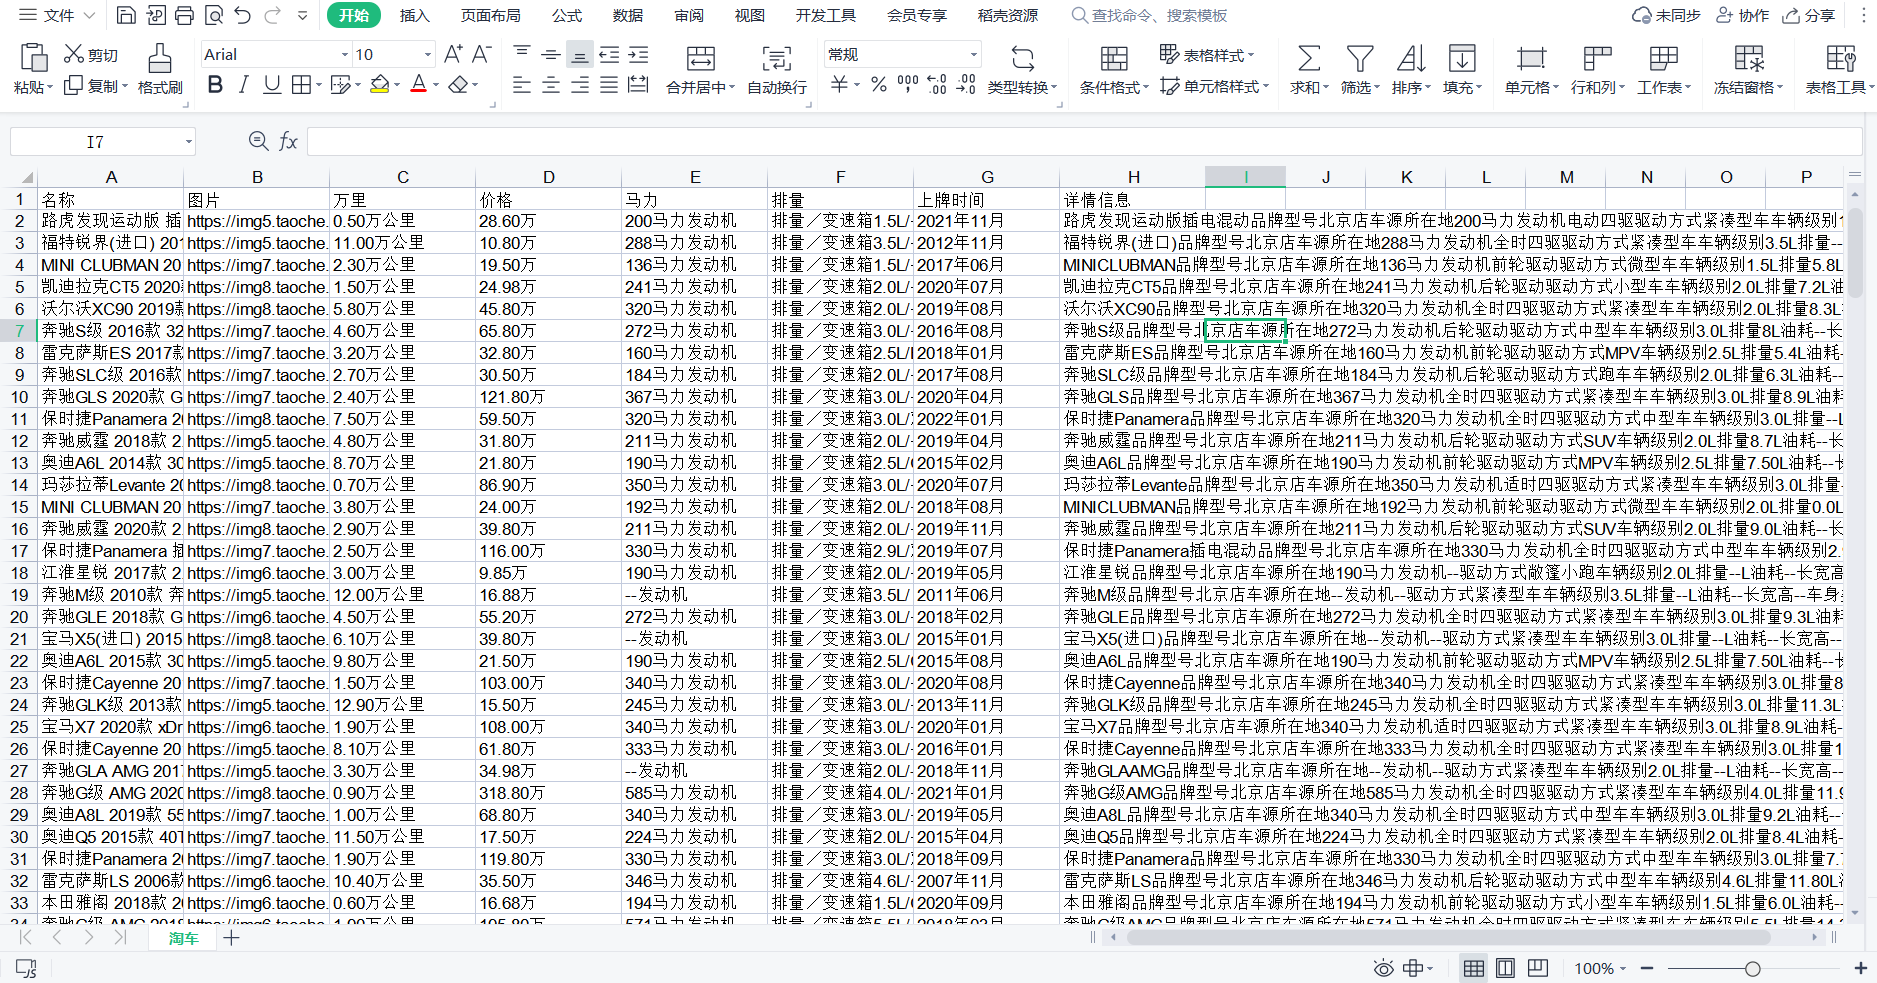Increase font size with A+ icon
The width and height of the screenshot is (1877, 983).
click(x=453, y=54)
